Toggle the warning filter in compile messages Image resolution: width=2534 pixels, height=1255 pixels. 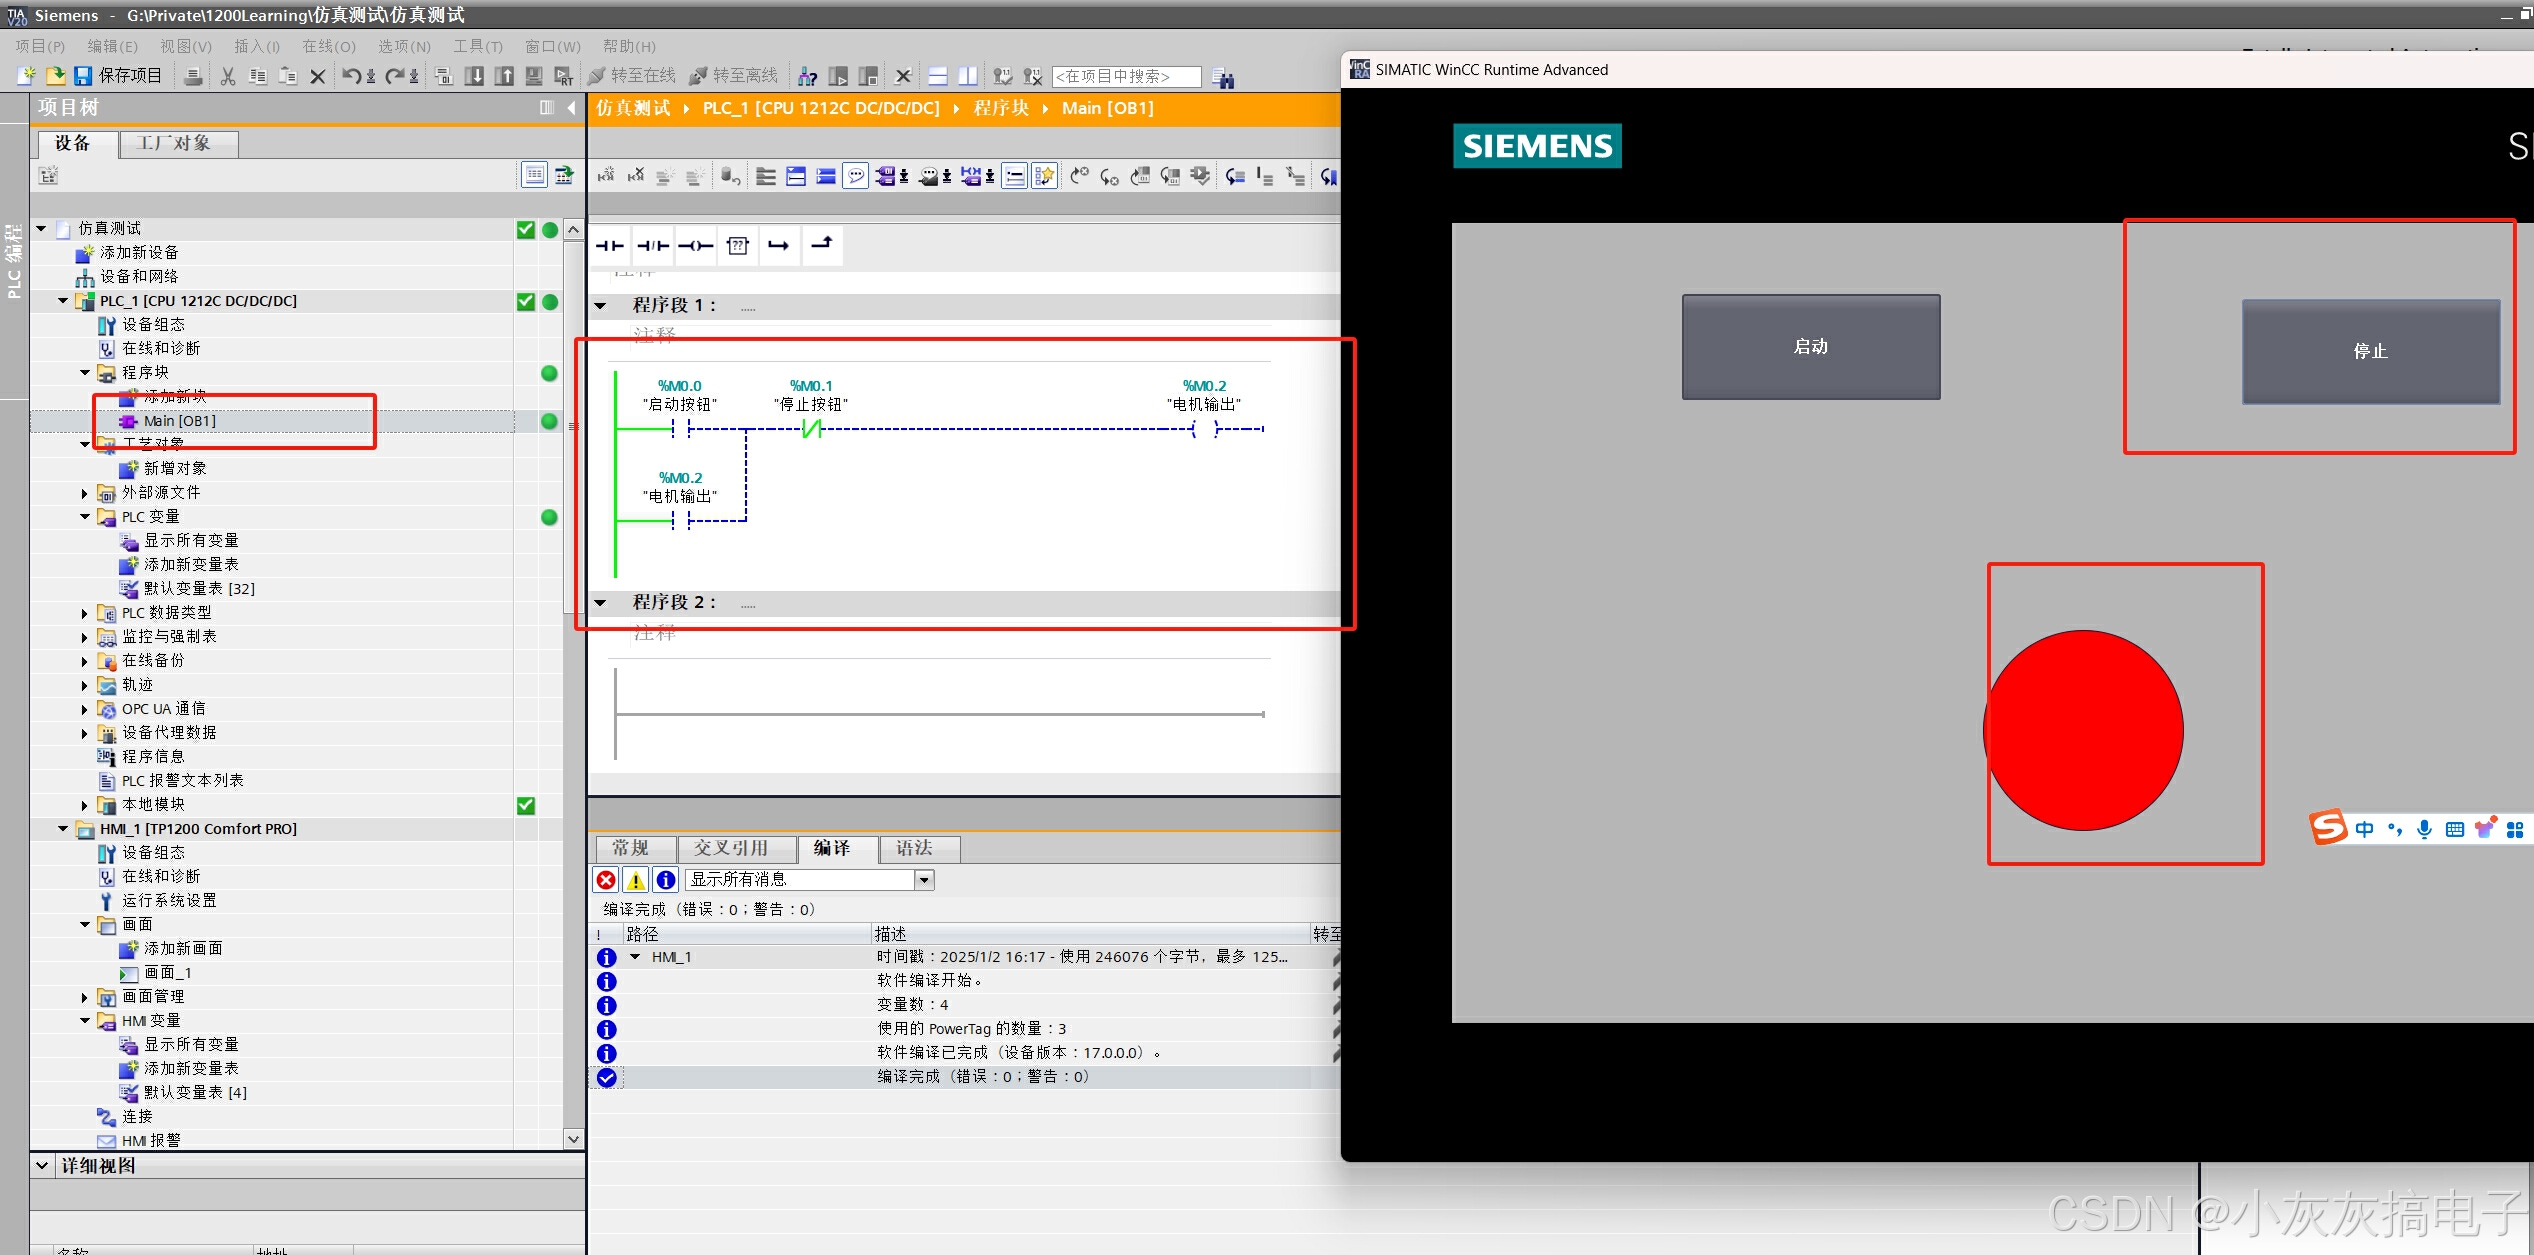(x=636, y=880)
